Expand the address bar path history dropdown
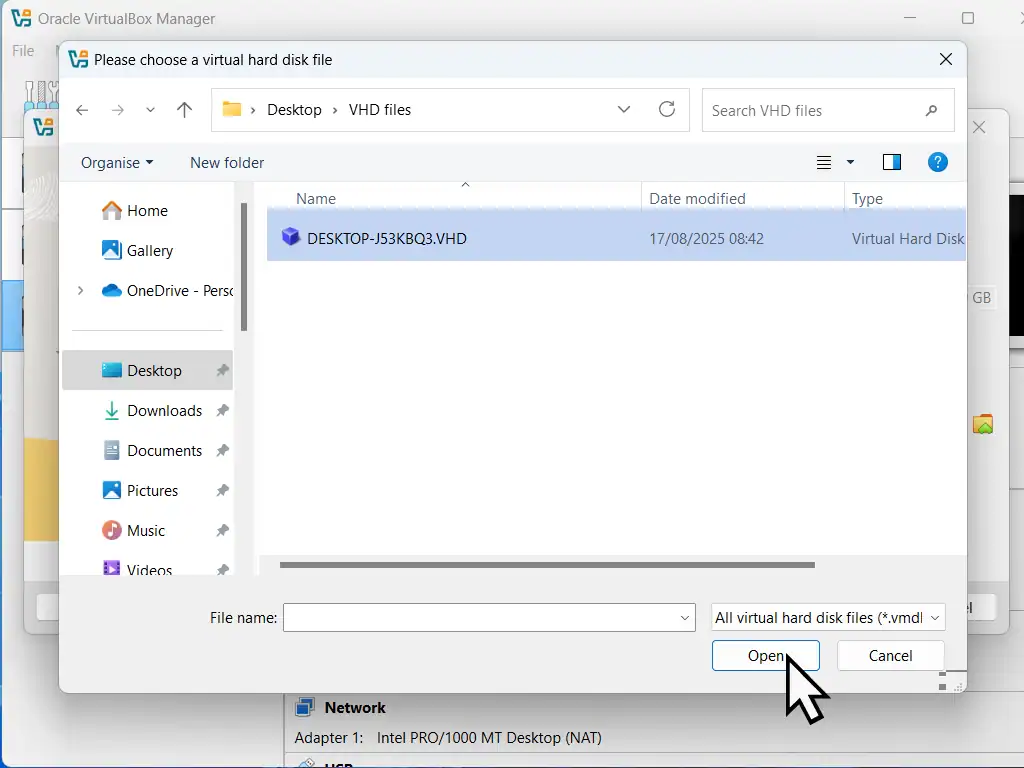 click(624, 110)
